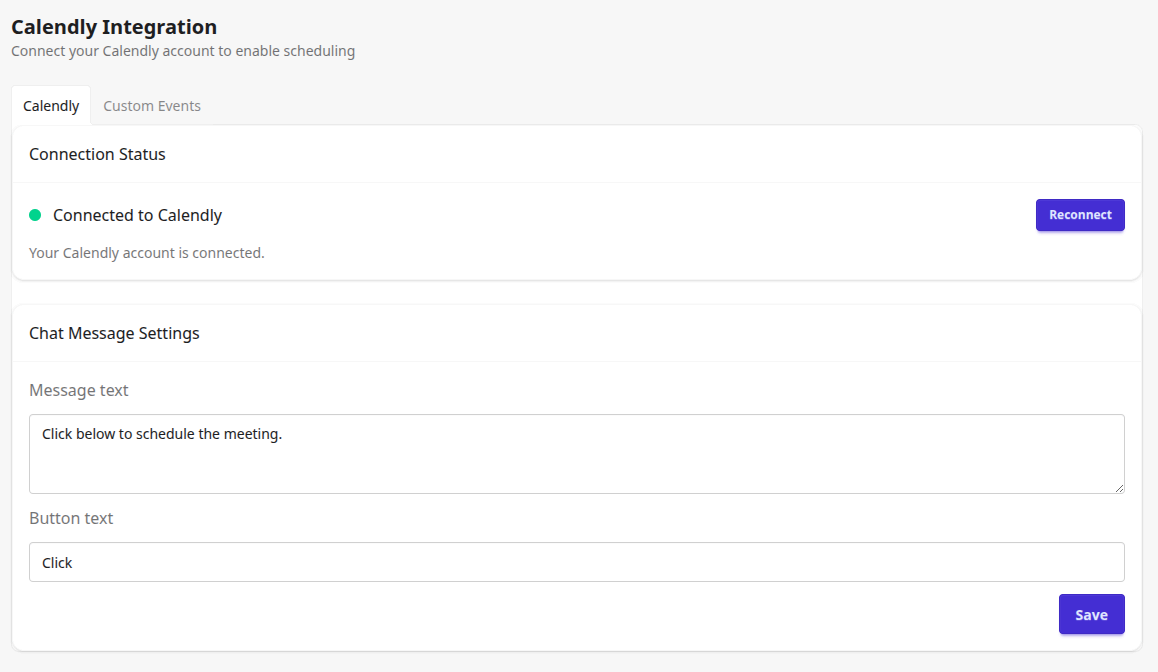Focus the Button text input field
The height and width of the screenshot is (672, 1158).
[x=577, y=562]
